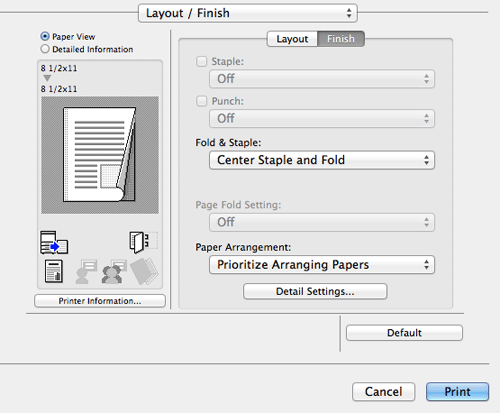Click the Fold & Staple label
Viewport: 500px width, 413px height.
tap(228, 143)
